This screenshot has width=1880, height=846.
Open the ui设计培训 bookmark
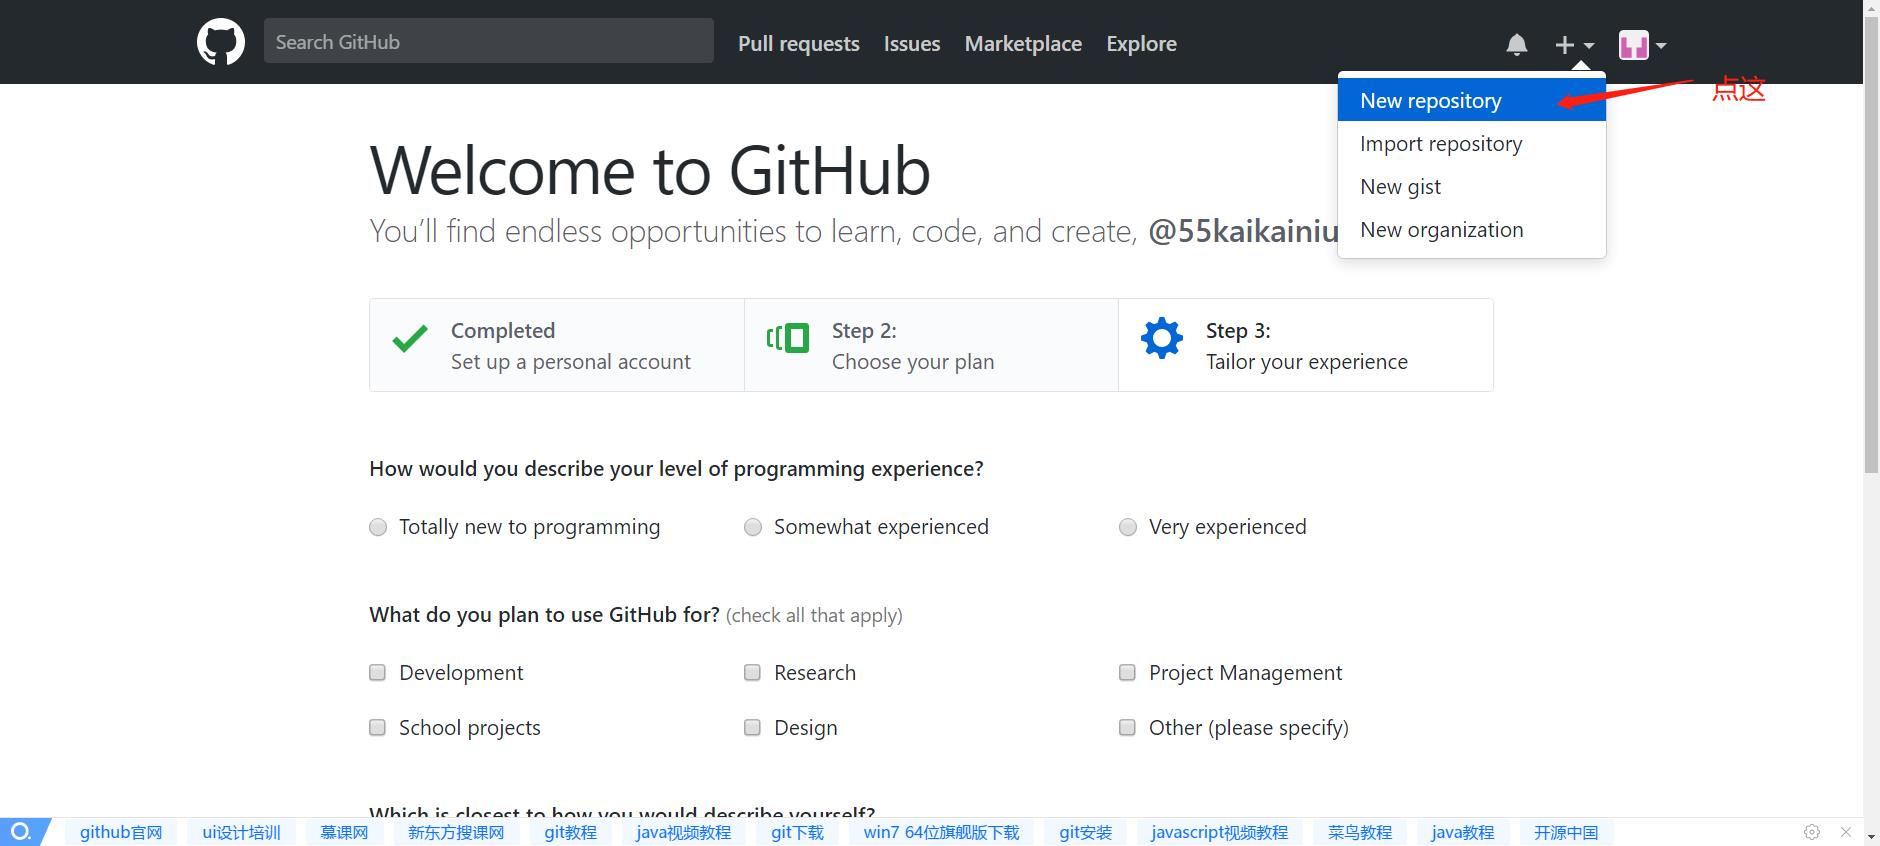[241, 832]
